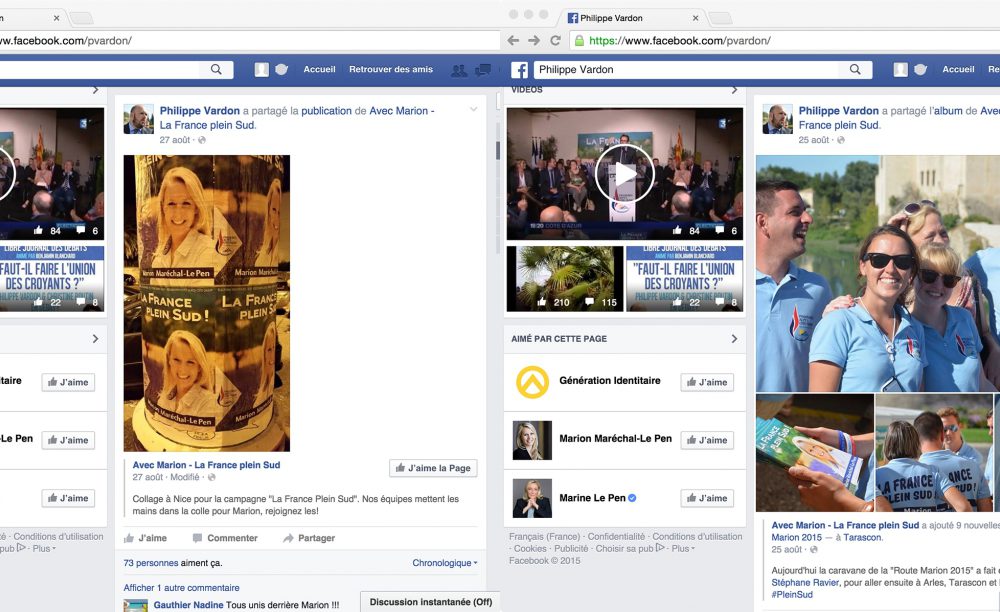Screen dimensions: 1000x612
Task: Go to Accueil in left window
Action: point(320,69)
